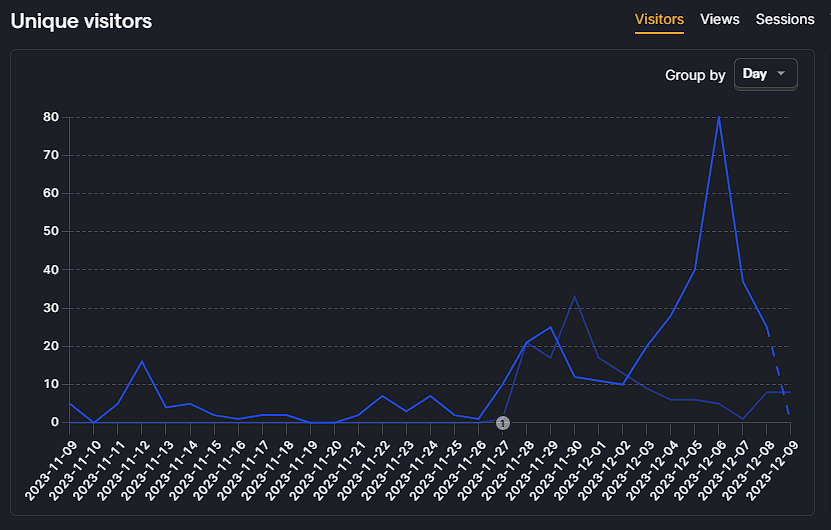The width and height of the screenshot is (831, 530).
Task: Select the Sessions tab
Action: click(784, 20)
